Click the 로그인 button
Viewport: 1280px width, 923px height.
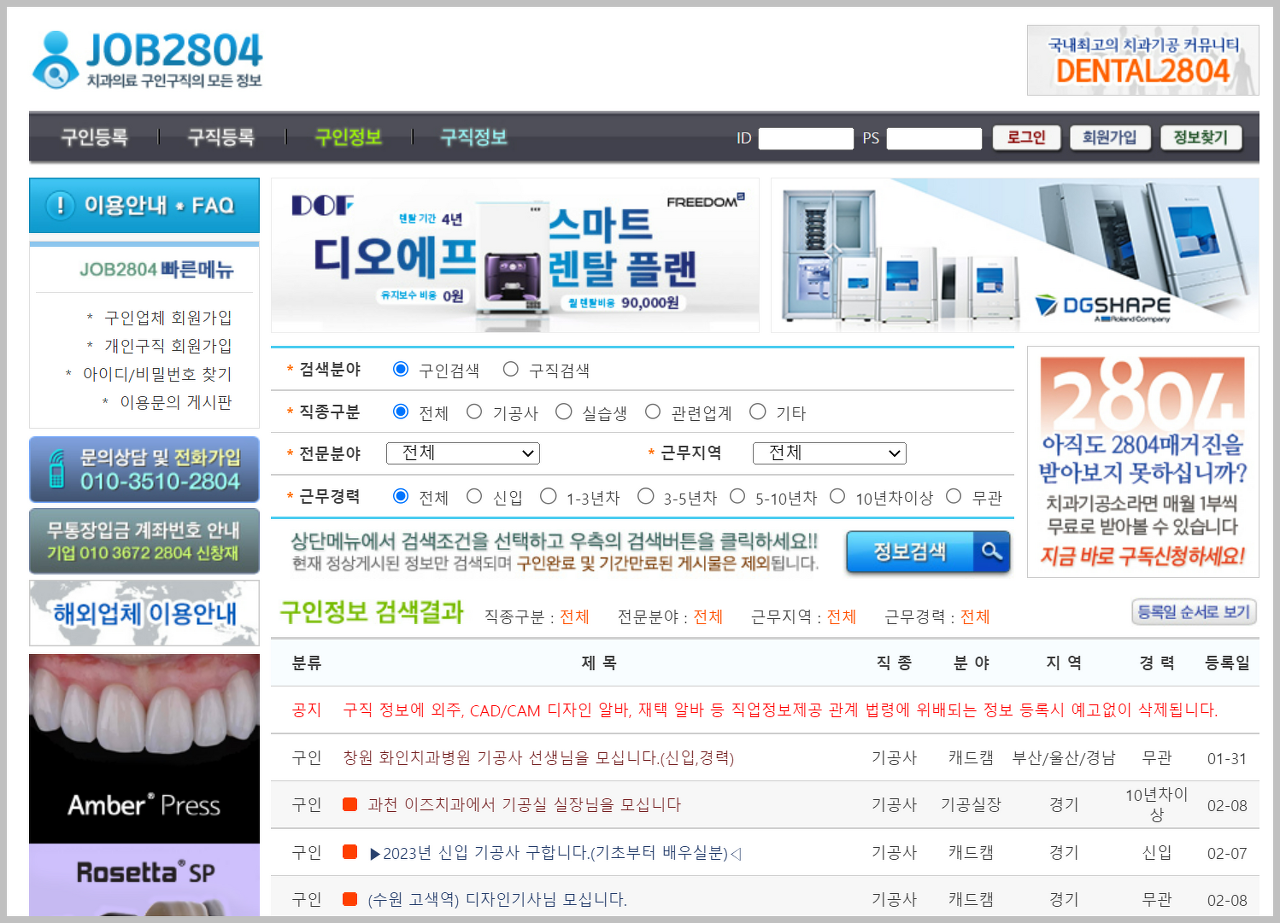(1026, 138)
